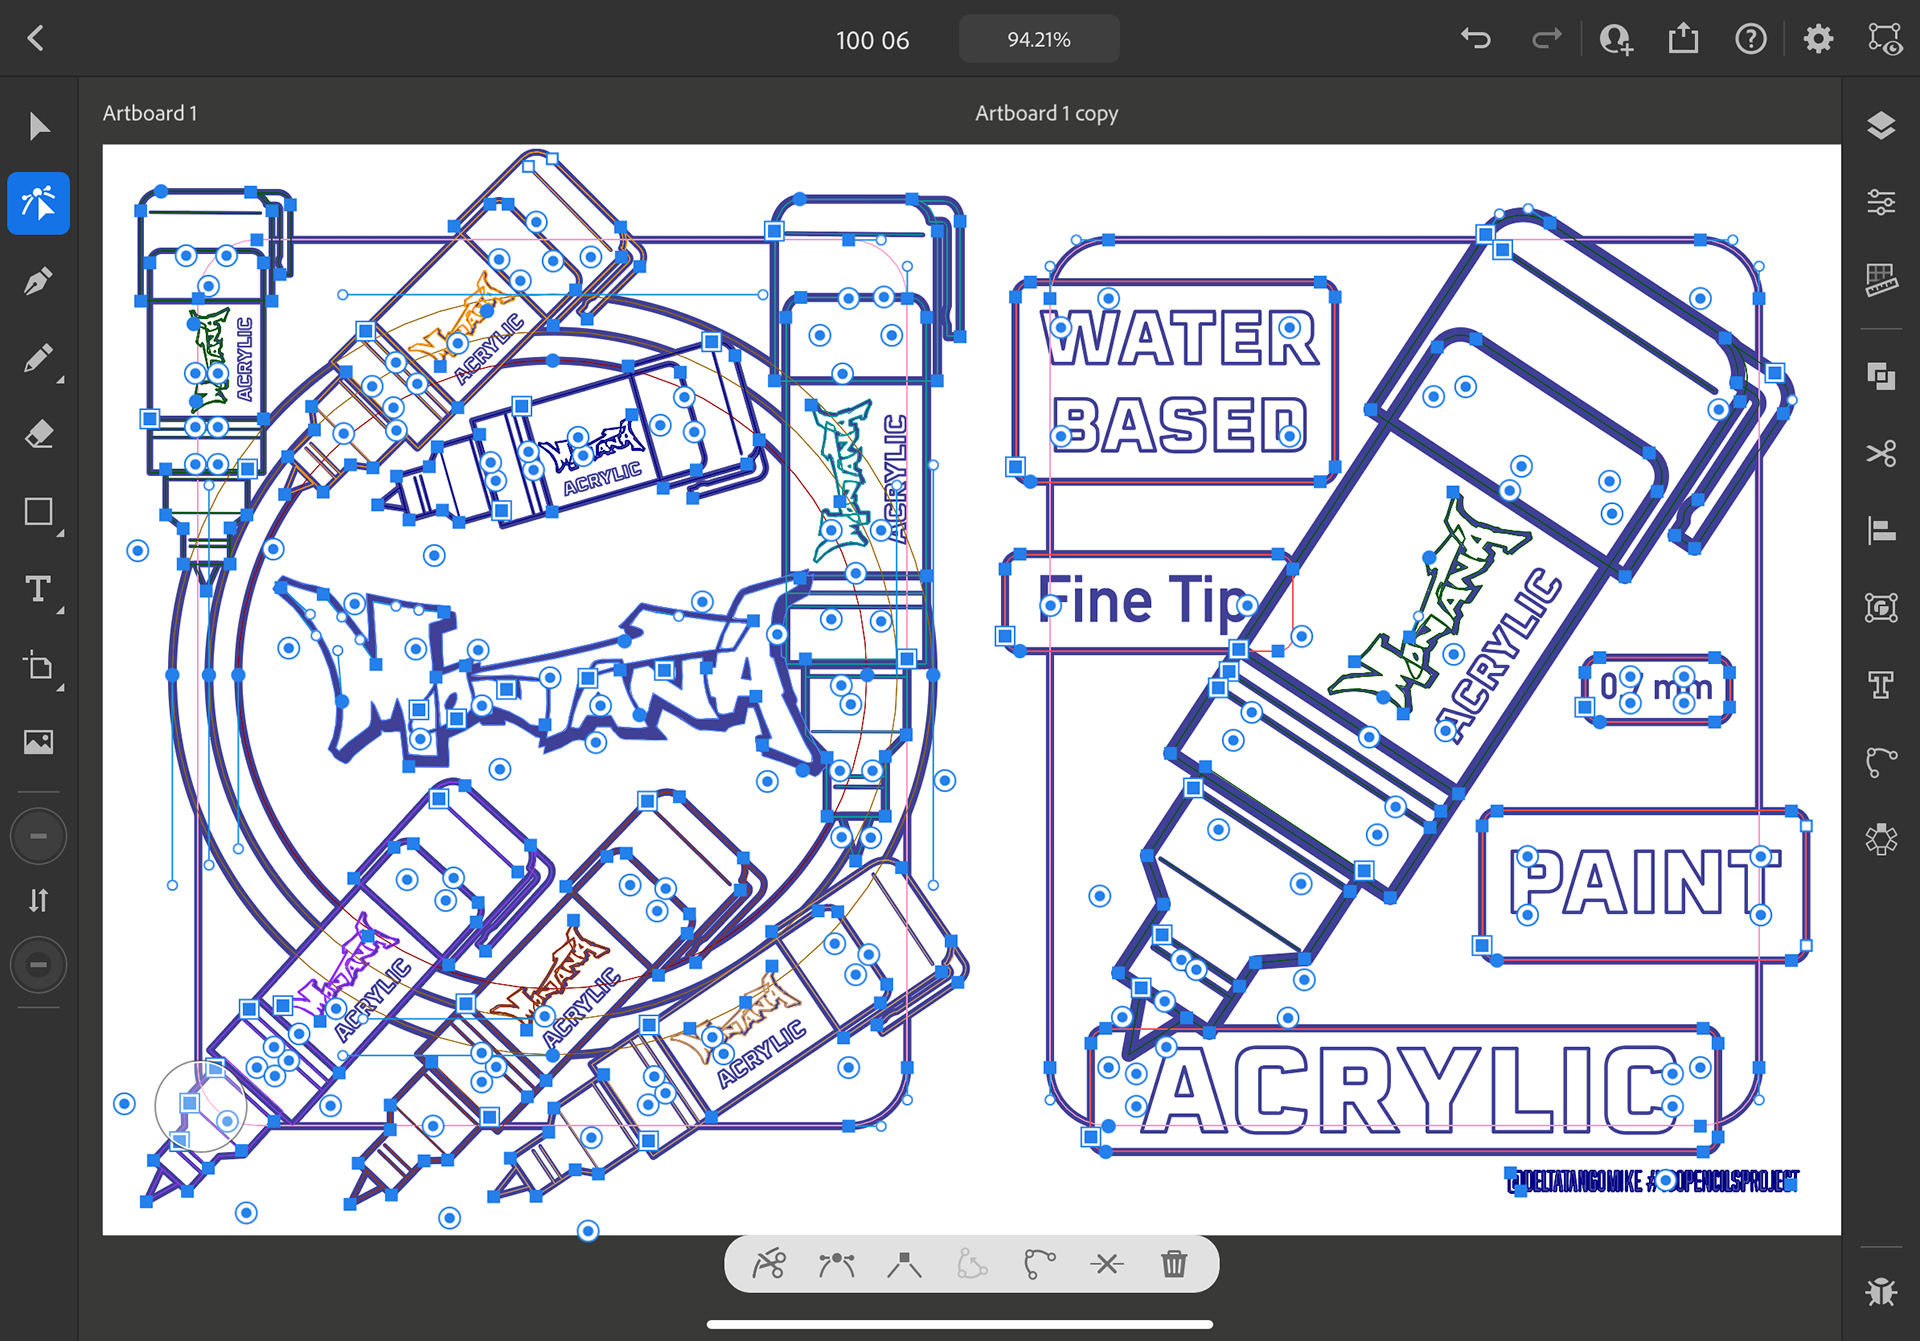Cut path at selected anchor
Viewport: 1920px width, 1341px height.
pos(1106,1264)
